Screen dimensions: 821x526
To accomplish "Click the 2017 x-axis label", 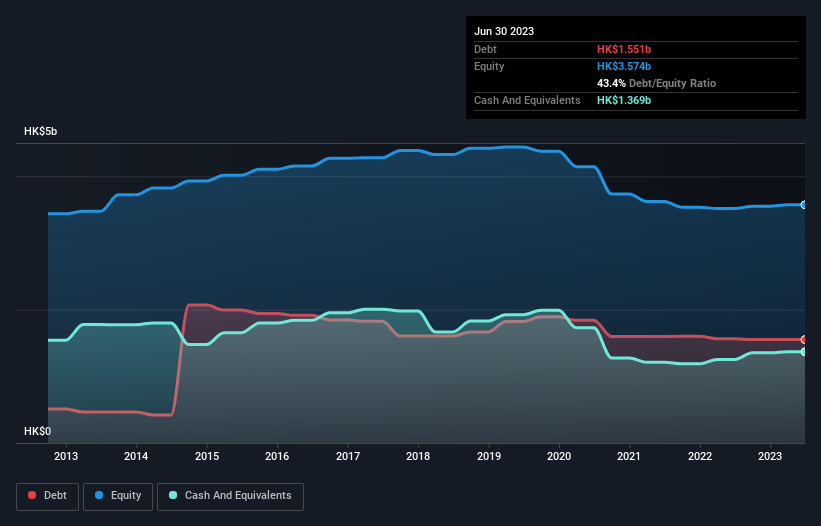I will point(348,456).
